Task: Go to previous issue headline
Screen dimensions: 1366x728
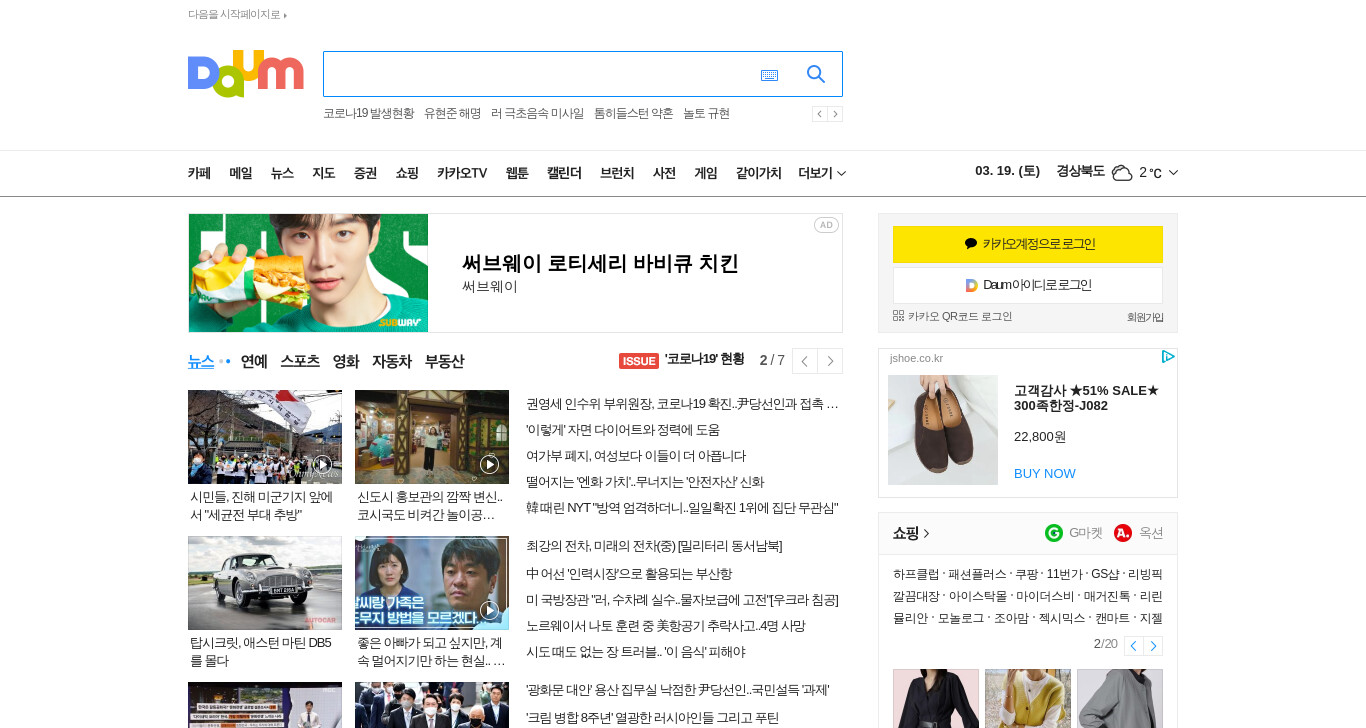Action: [x=804, y=361]
